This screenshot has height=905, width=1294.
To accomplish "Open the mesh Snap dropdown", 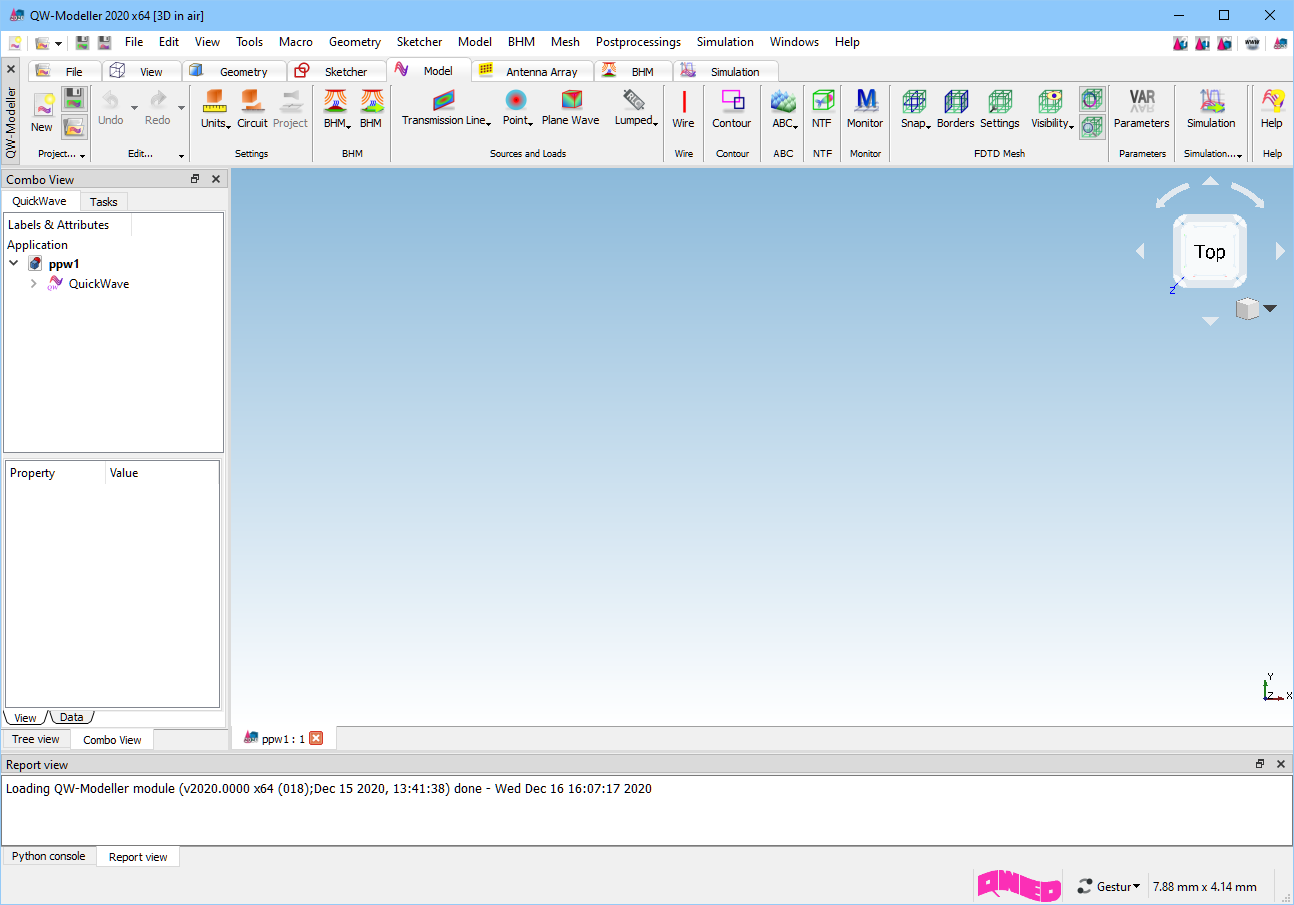I will (915, 110).
